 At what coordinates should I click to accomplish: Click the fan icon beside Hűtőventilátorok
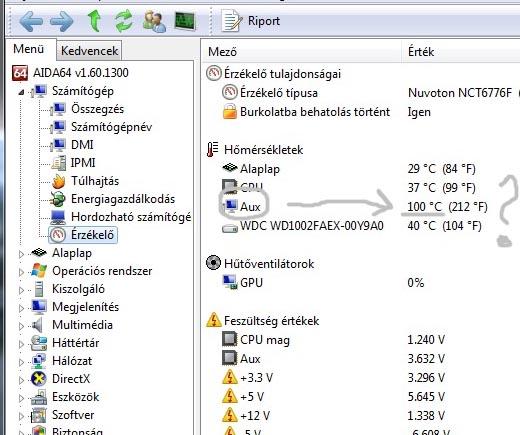[213, 263]
